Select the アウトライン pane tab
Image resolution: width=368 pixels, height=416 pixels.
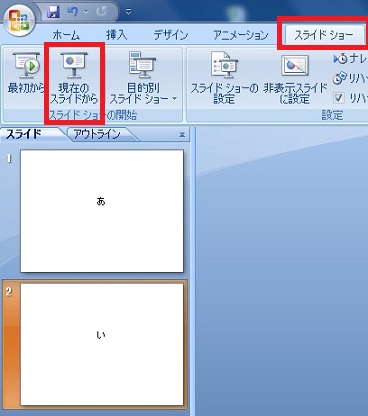[97, 134]
